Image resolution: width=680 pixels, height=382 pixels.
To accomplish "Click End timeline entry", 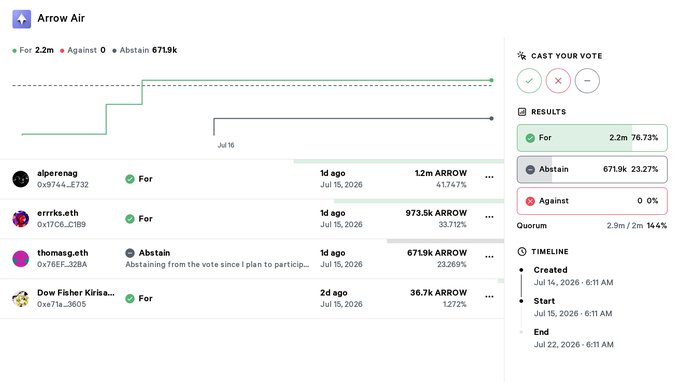I will (x=574, y=338).
